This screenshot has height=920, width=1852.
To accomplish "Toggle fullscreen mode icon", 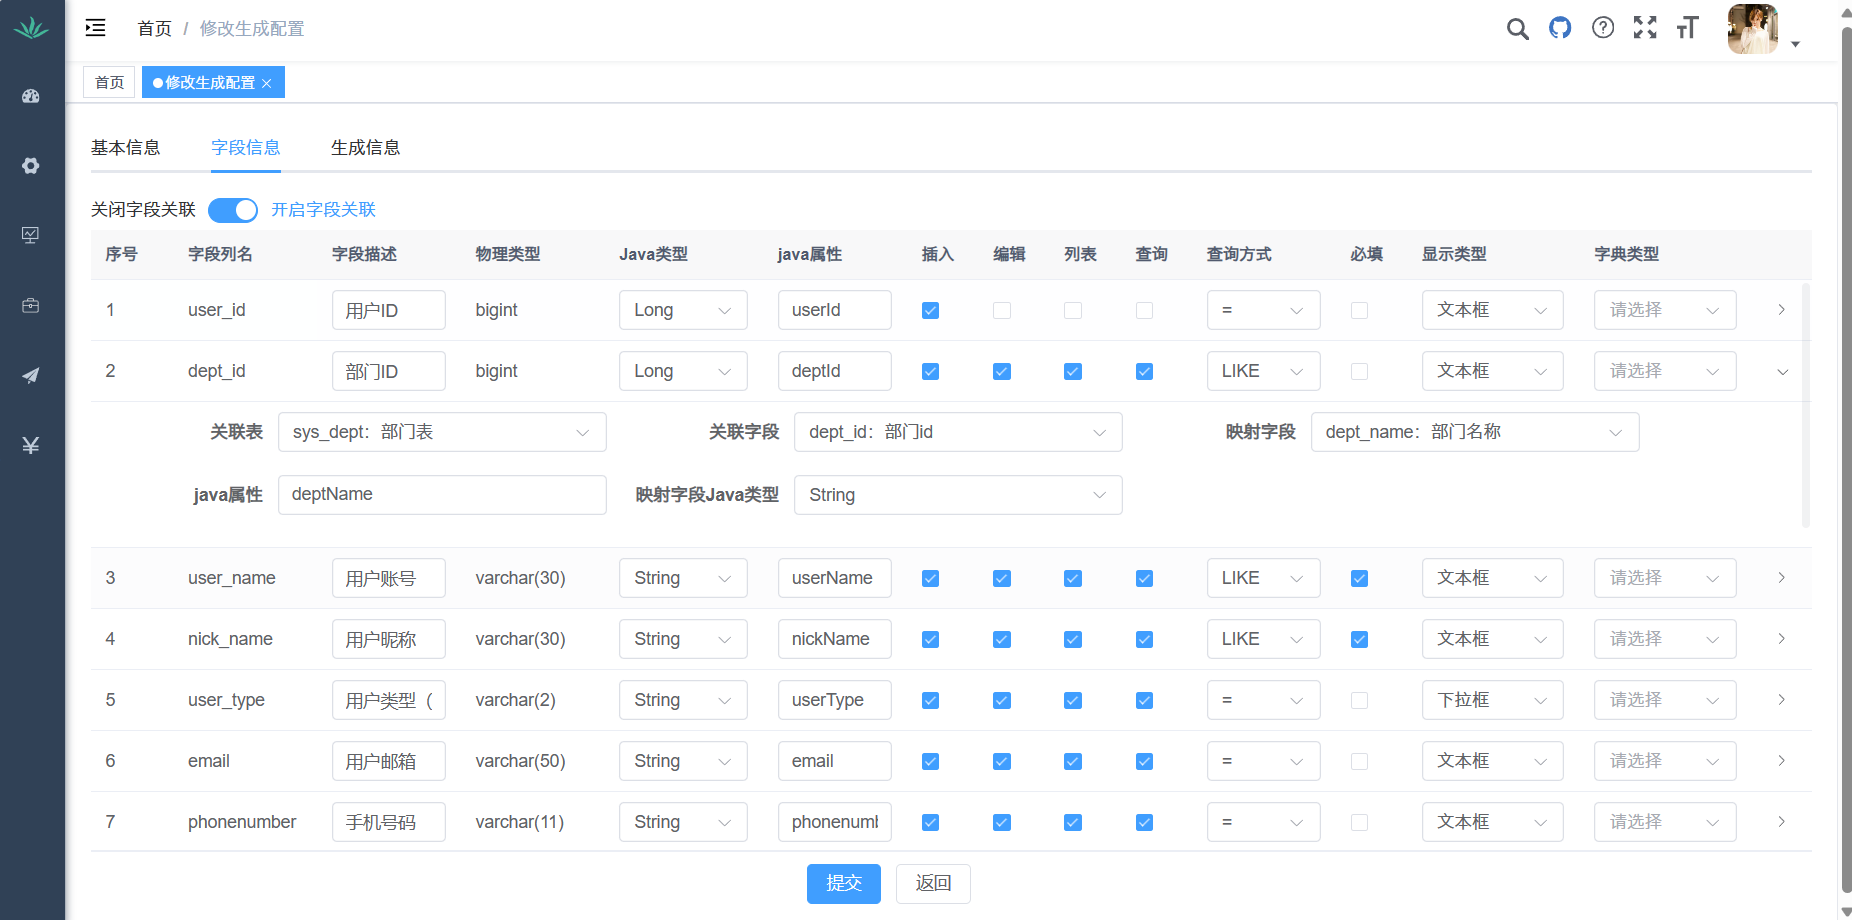I will (x=1645, y=28).
